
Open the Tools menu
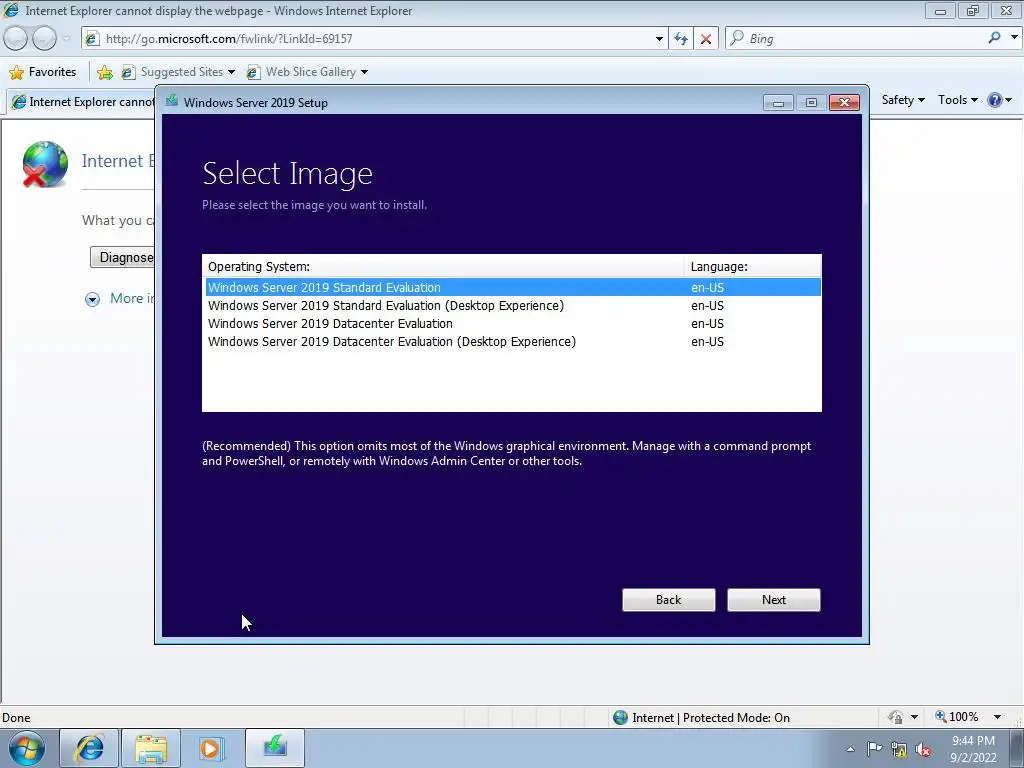pos(957,100)
